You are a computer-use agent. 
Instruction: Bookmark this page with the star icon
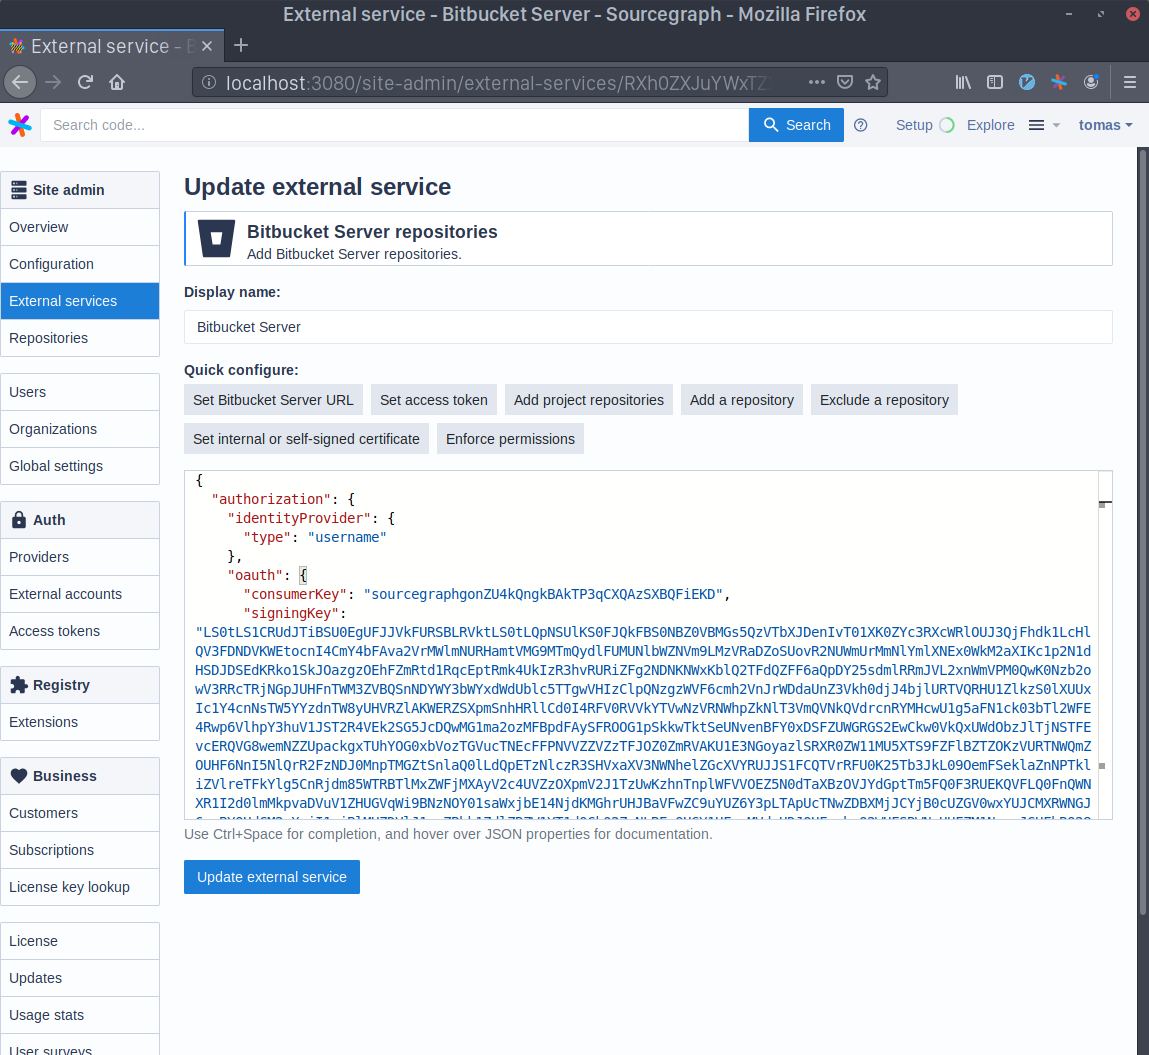(873, 82)
